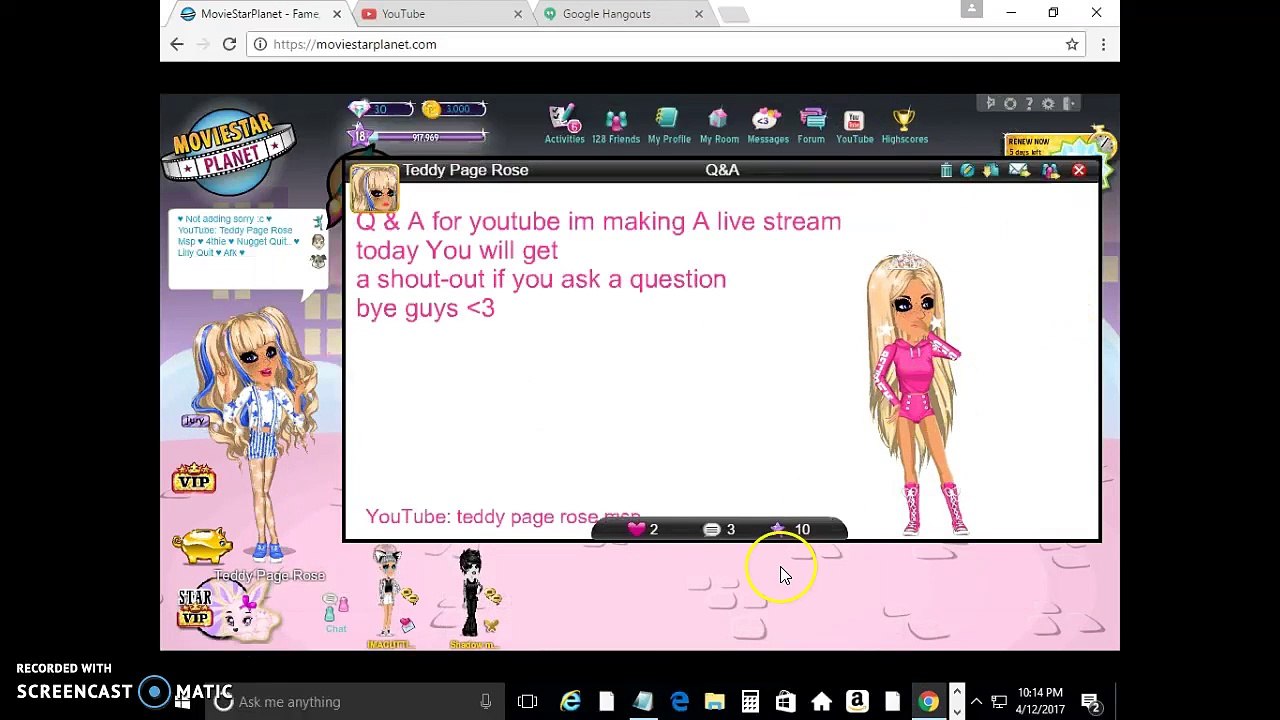Click the blue edit circle icon in Q&A header
The width and height of the screenshot is (1280, 720).
(967, 171)
